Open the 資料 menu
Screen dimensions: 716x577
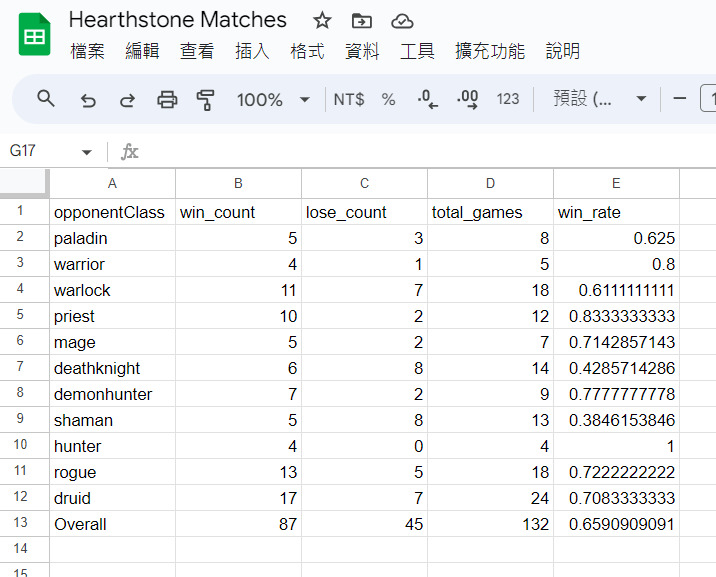pos(362,51)
